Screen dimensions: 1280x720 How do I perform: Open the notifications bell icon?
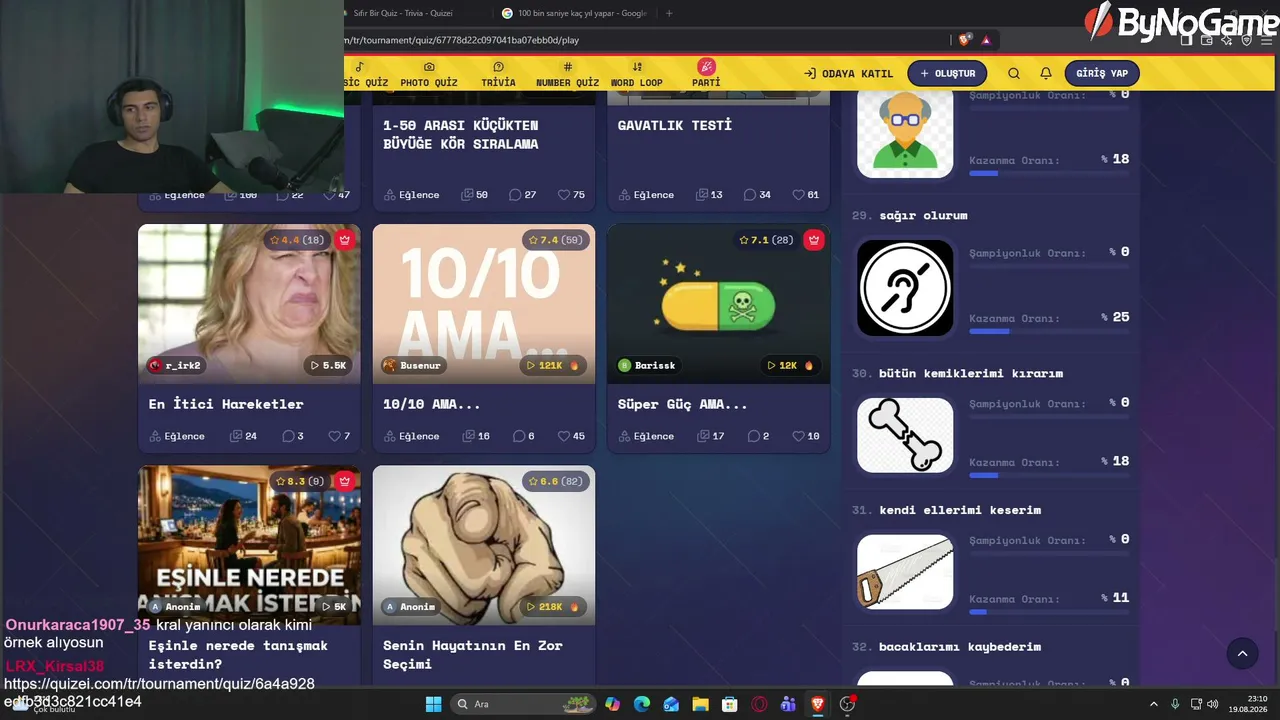tap(1046, 73)
